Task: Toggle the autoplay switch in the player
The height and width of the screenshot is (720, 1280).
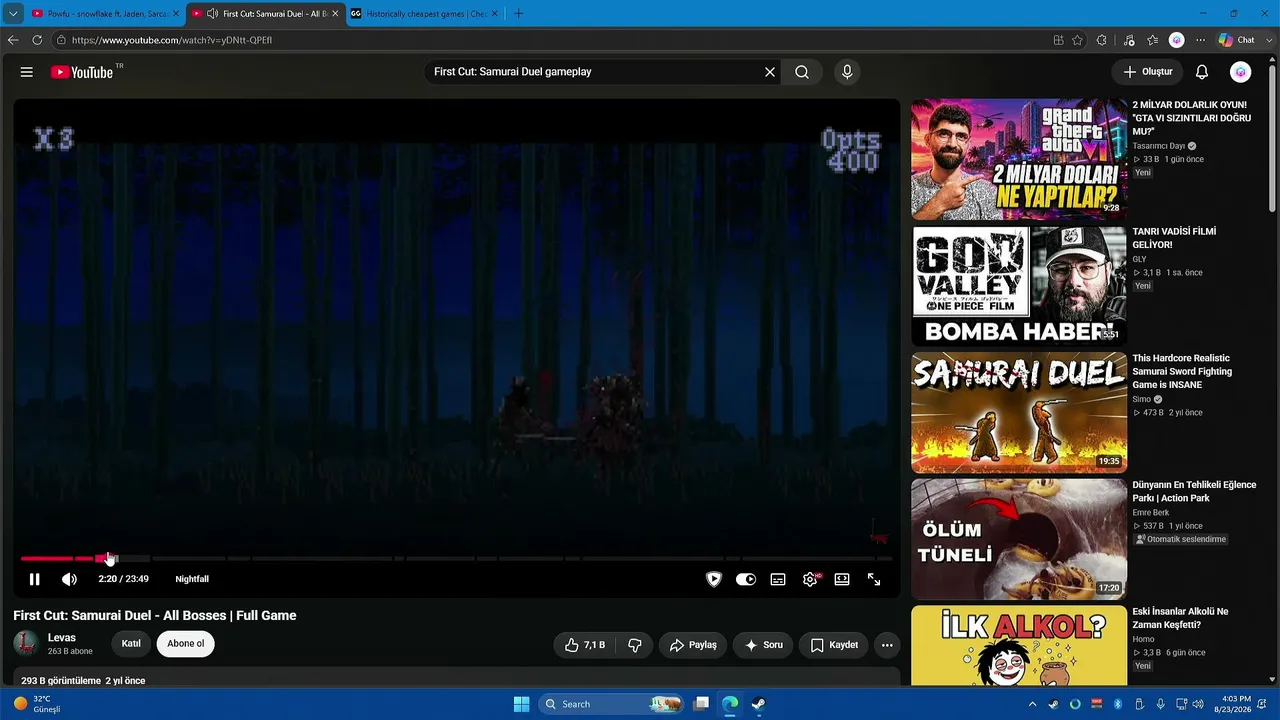Action: pyautogui.click(x=746, y=579)
